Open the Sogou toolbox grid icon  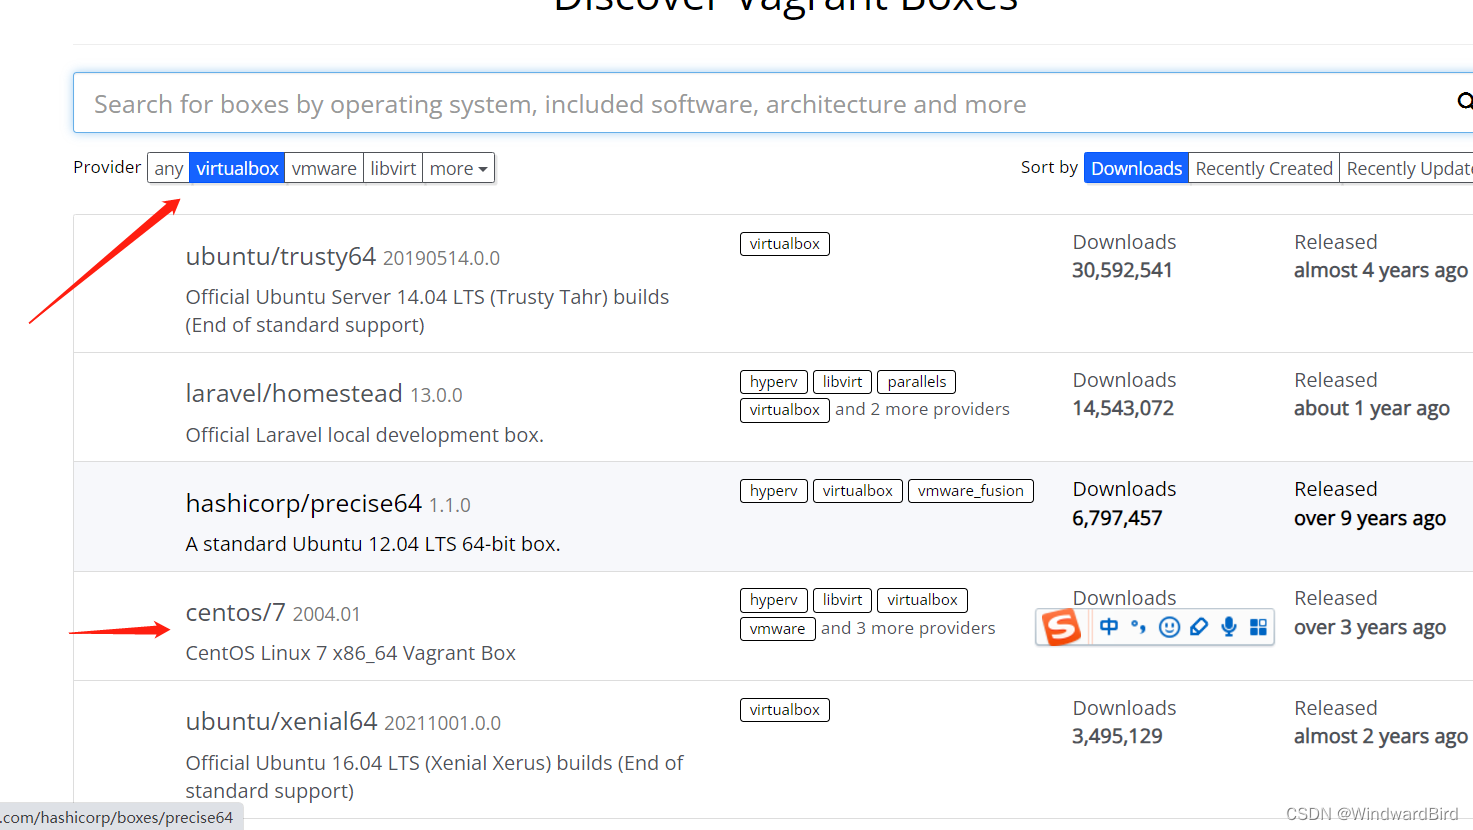[1258, 627]
